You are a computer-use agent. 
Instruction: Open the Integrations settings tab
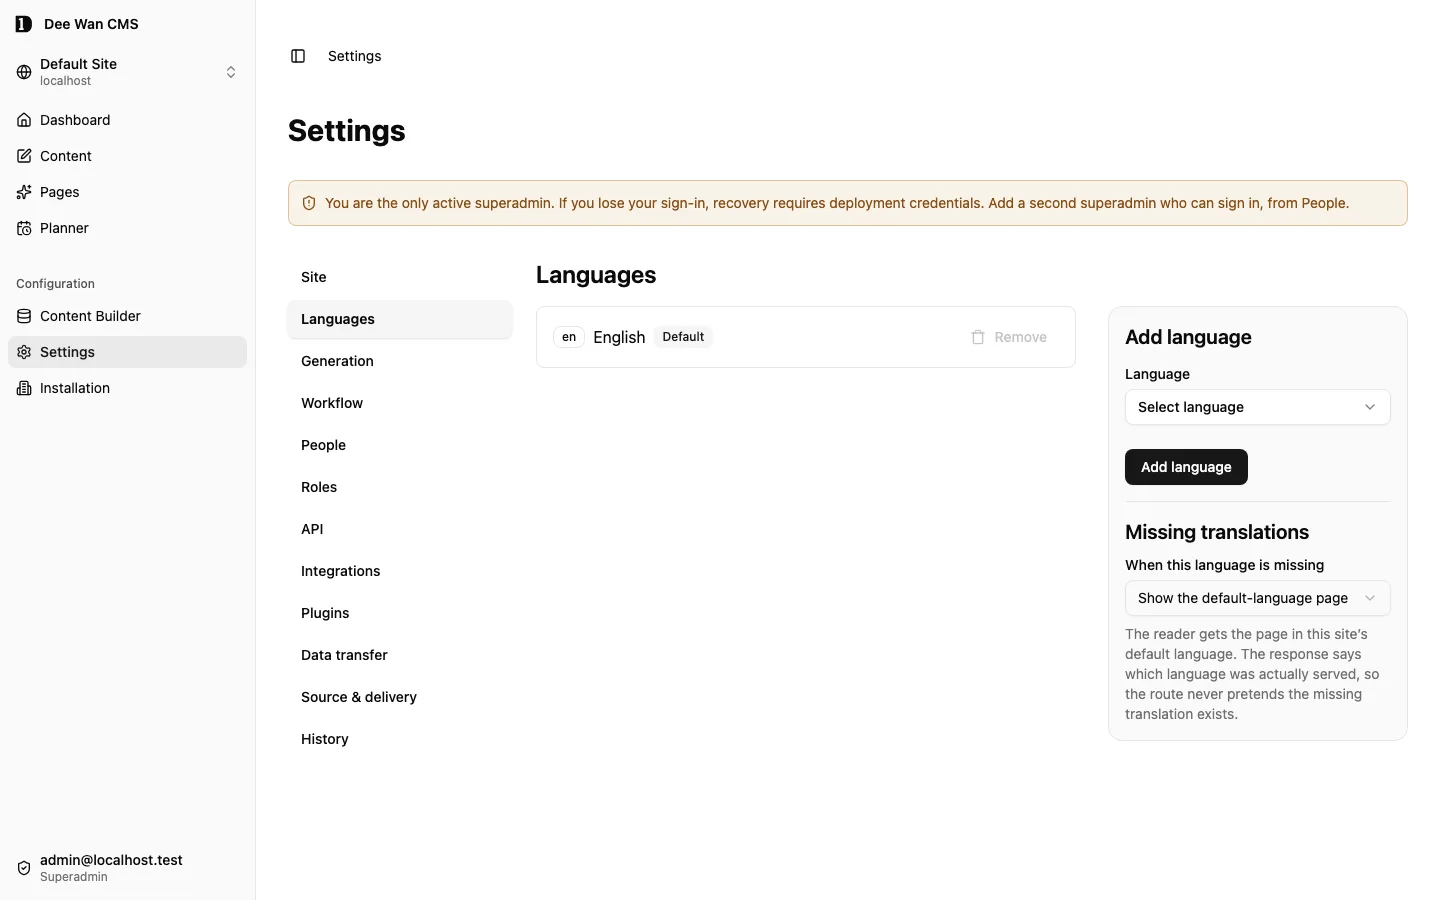[400, 571]
